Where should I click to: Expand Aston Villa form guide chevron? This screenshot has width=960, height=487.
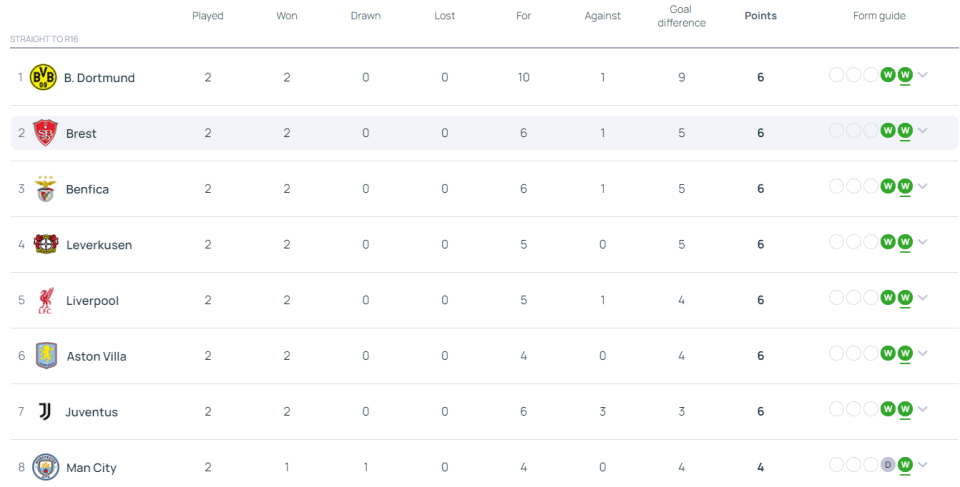[923, 354]
